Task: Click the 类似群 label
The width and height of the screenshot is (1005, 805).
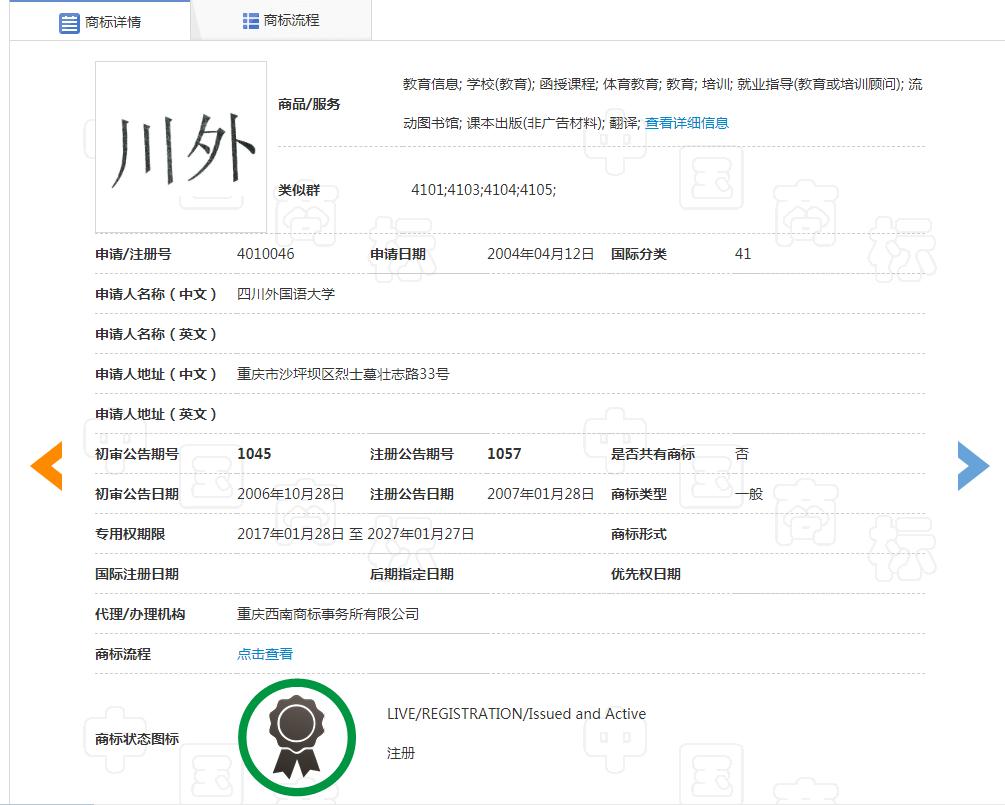Action: pos(299,190)
